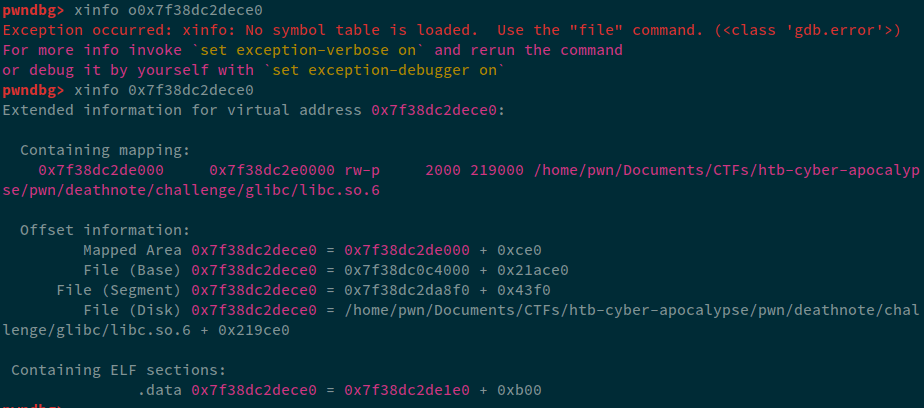The image size is (924, 408).
Task: Click the "Offset information:" heading
Action: tap(104, 230)
